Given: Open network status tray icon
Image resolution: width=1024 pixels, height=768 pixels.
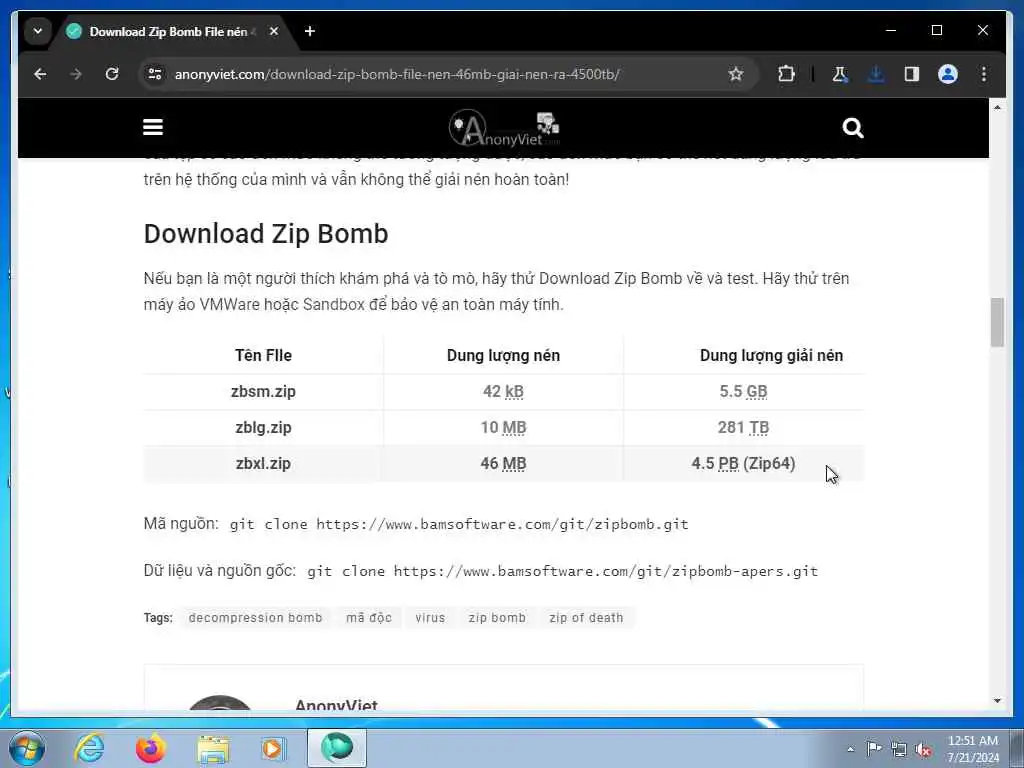Looking at the screenshot, I should point(899,749).
